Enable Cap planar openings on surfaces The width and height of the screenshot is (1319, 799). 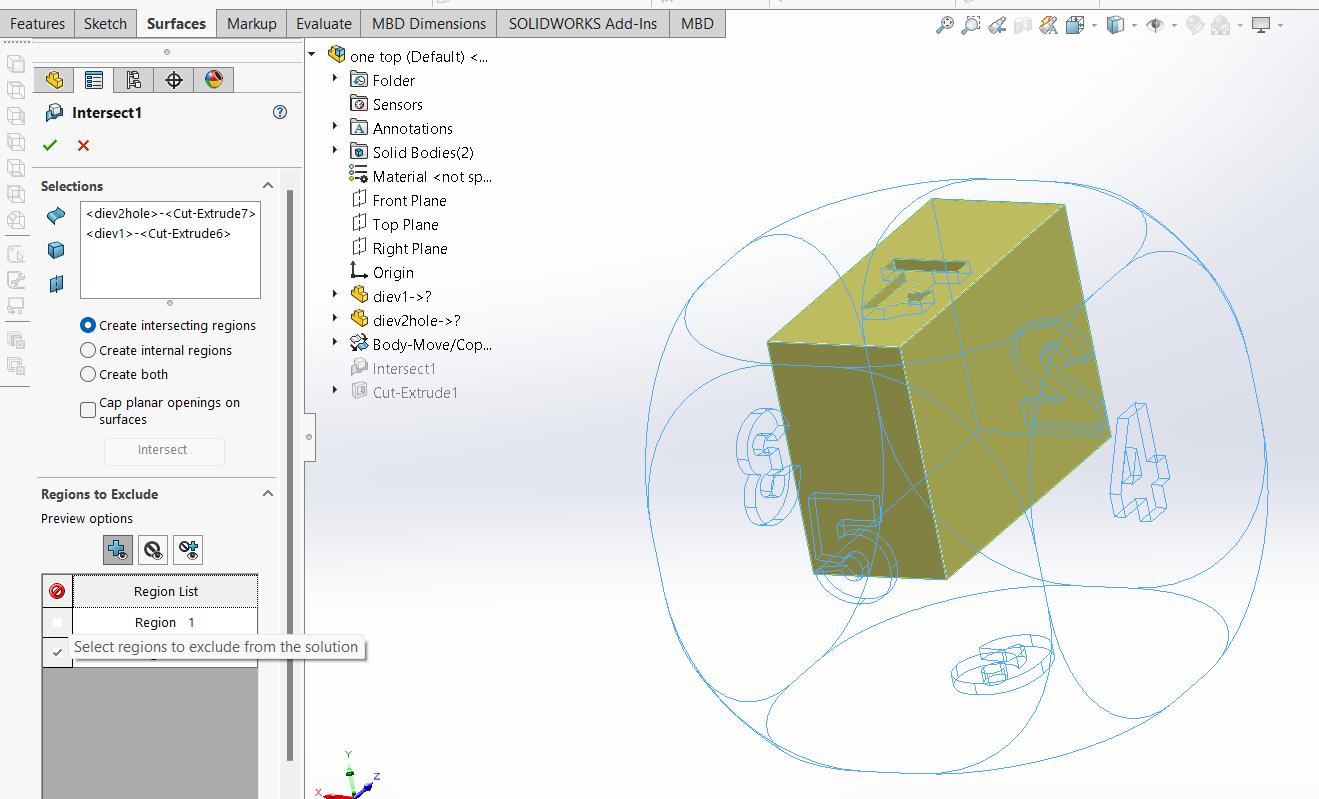88,410
